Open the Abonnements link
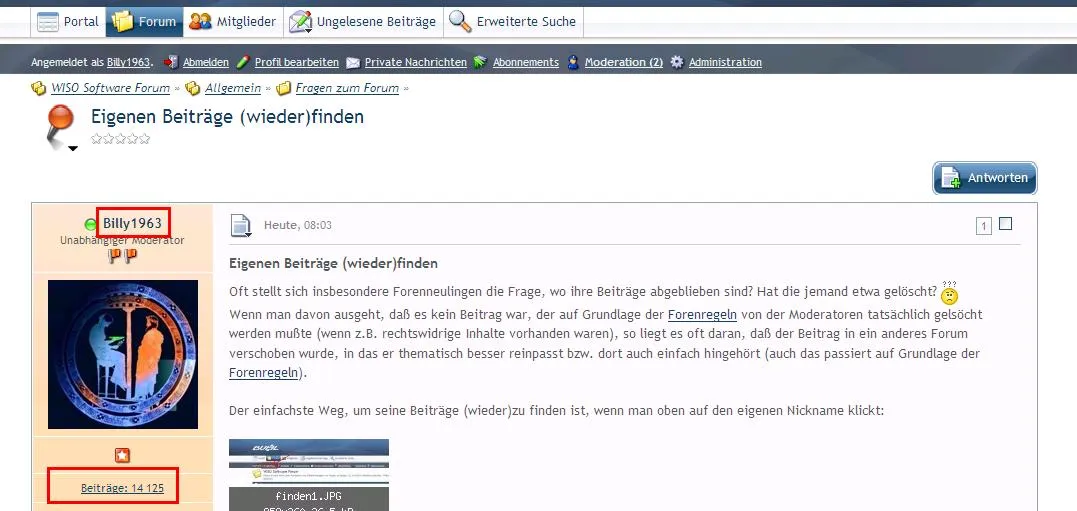The height and width of the screenshot is (511, 1077). click(525, 62)
